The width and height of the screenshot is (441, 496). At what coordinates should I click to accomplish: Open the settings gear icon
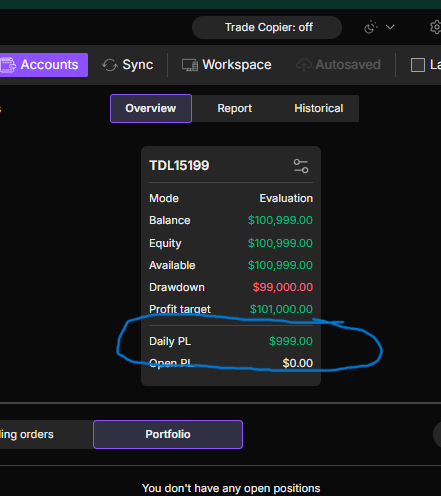coord(436,27)
